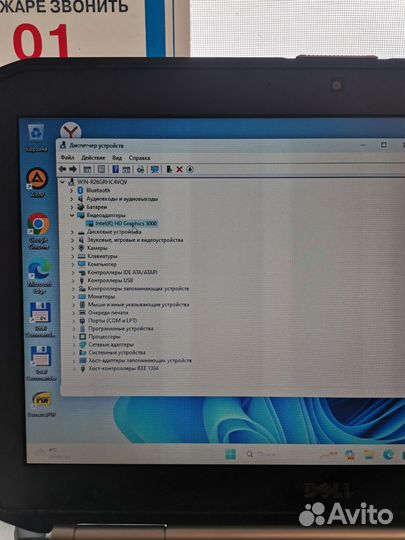Image resolution: width=405 pixels, height=540 pixels.
Task: Select the Компьютер row
Action: coord(102,264)
